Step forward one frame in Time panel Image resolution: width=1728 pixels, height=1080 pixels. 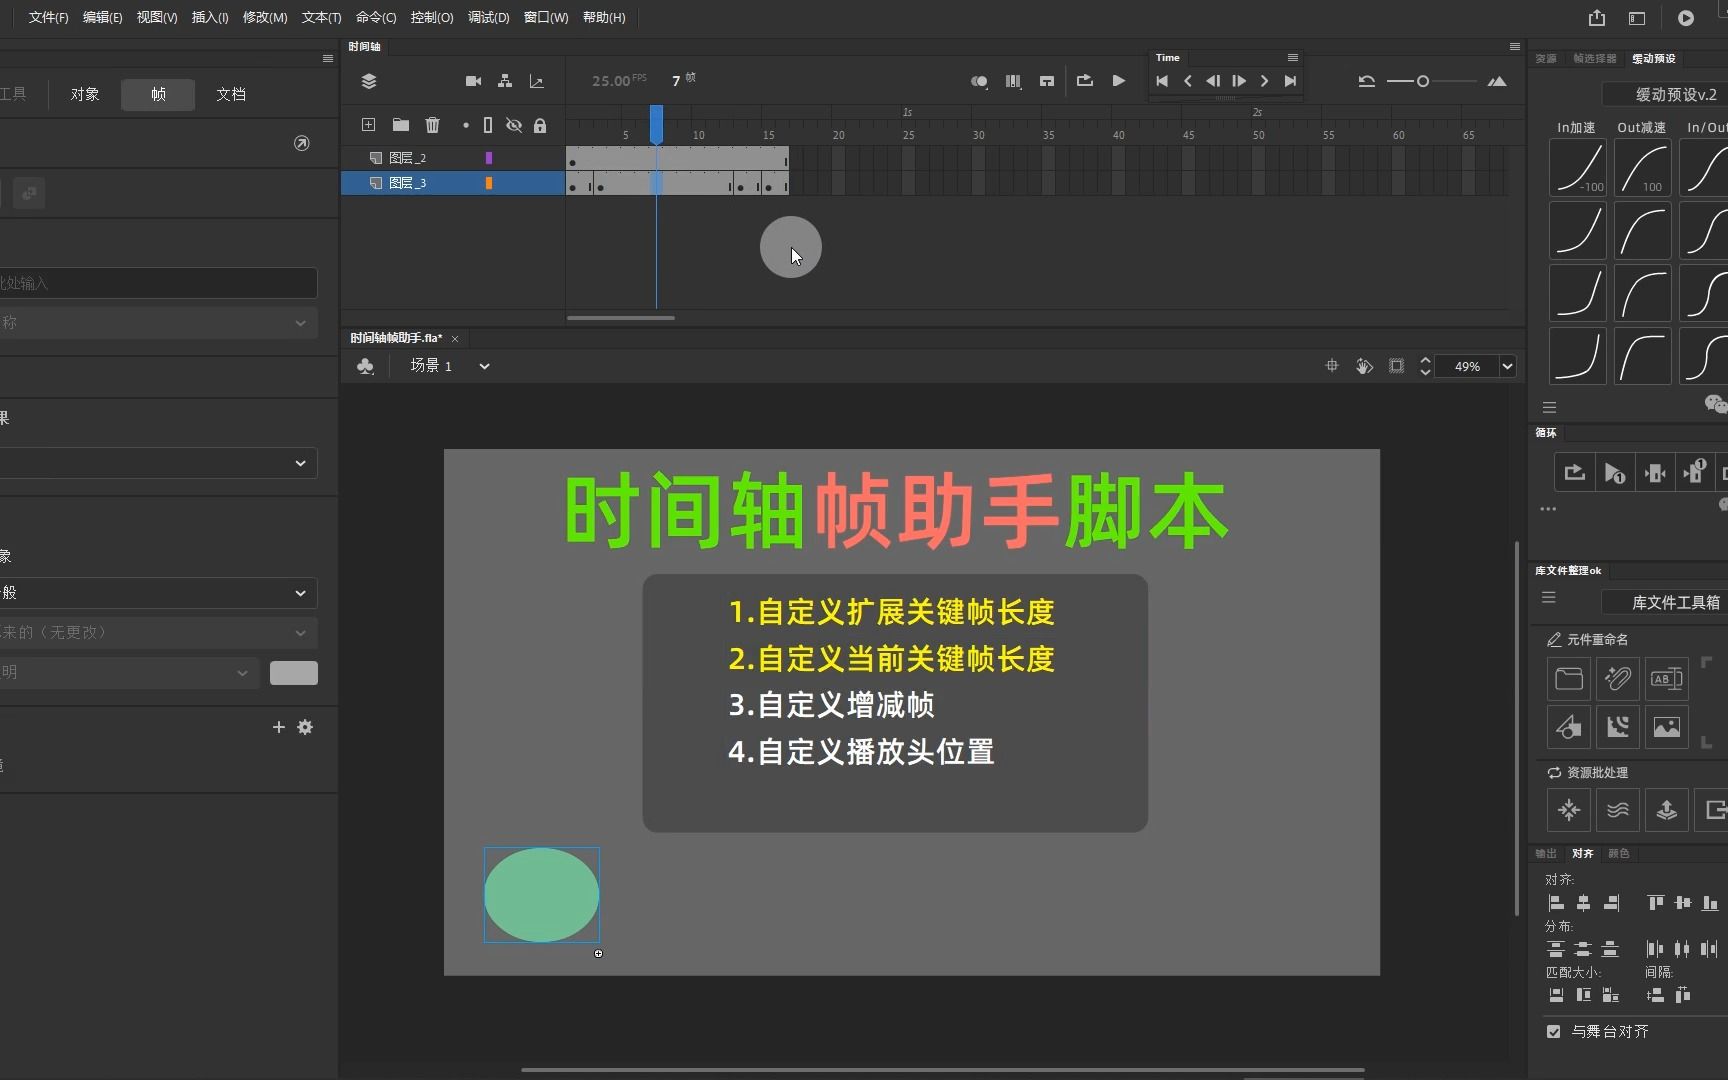click(1239, 81)
